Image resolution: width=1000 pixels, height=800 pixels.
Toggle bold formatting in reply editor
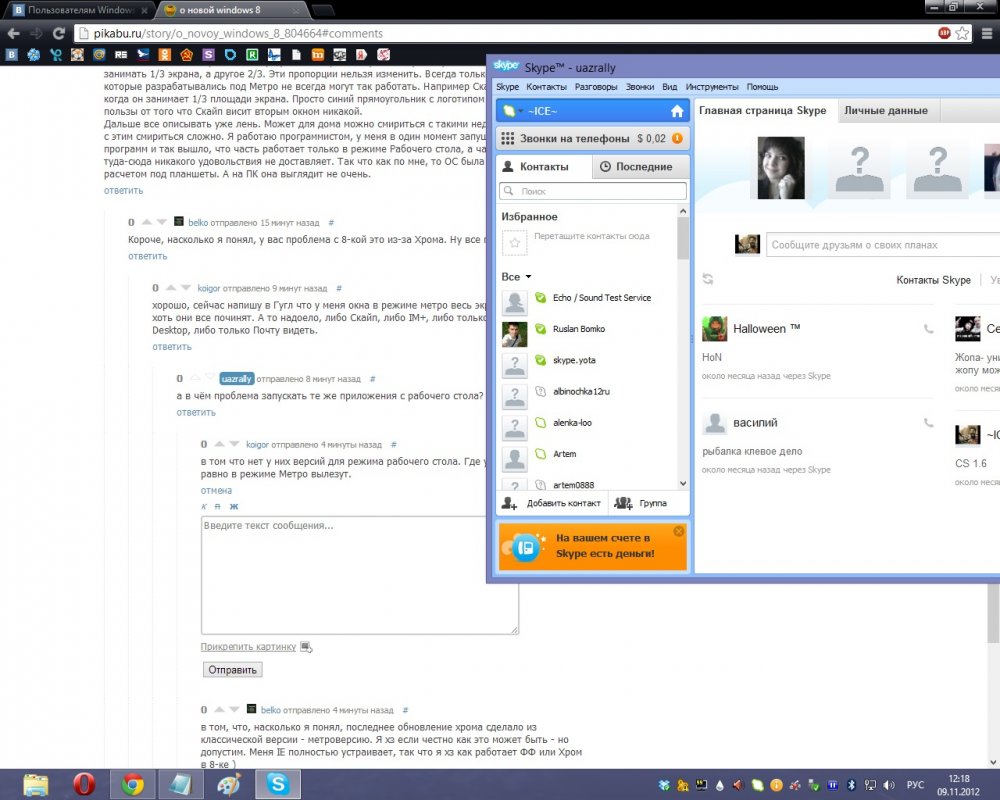(x=233, y=507)
